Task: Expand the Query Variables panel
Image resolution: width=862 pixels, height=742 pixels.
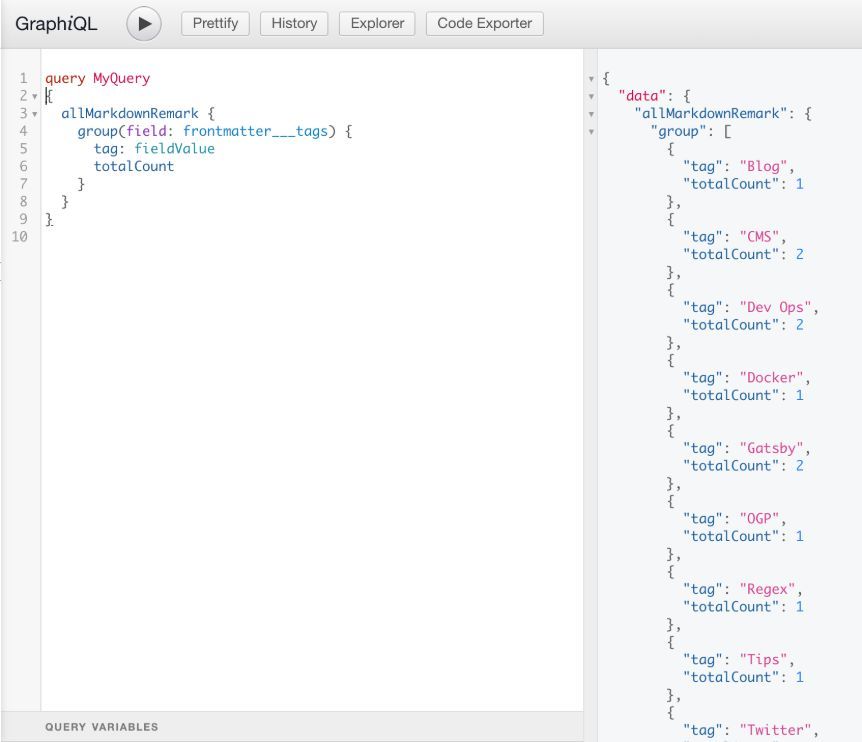Action: 292,727
